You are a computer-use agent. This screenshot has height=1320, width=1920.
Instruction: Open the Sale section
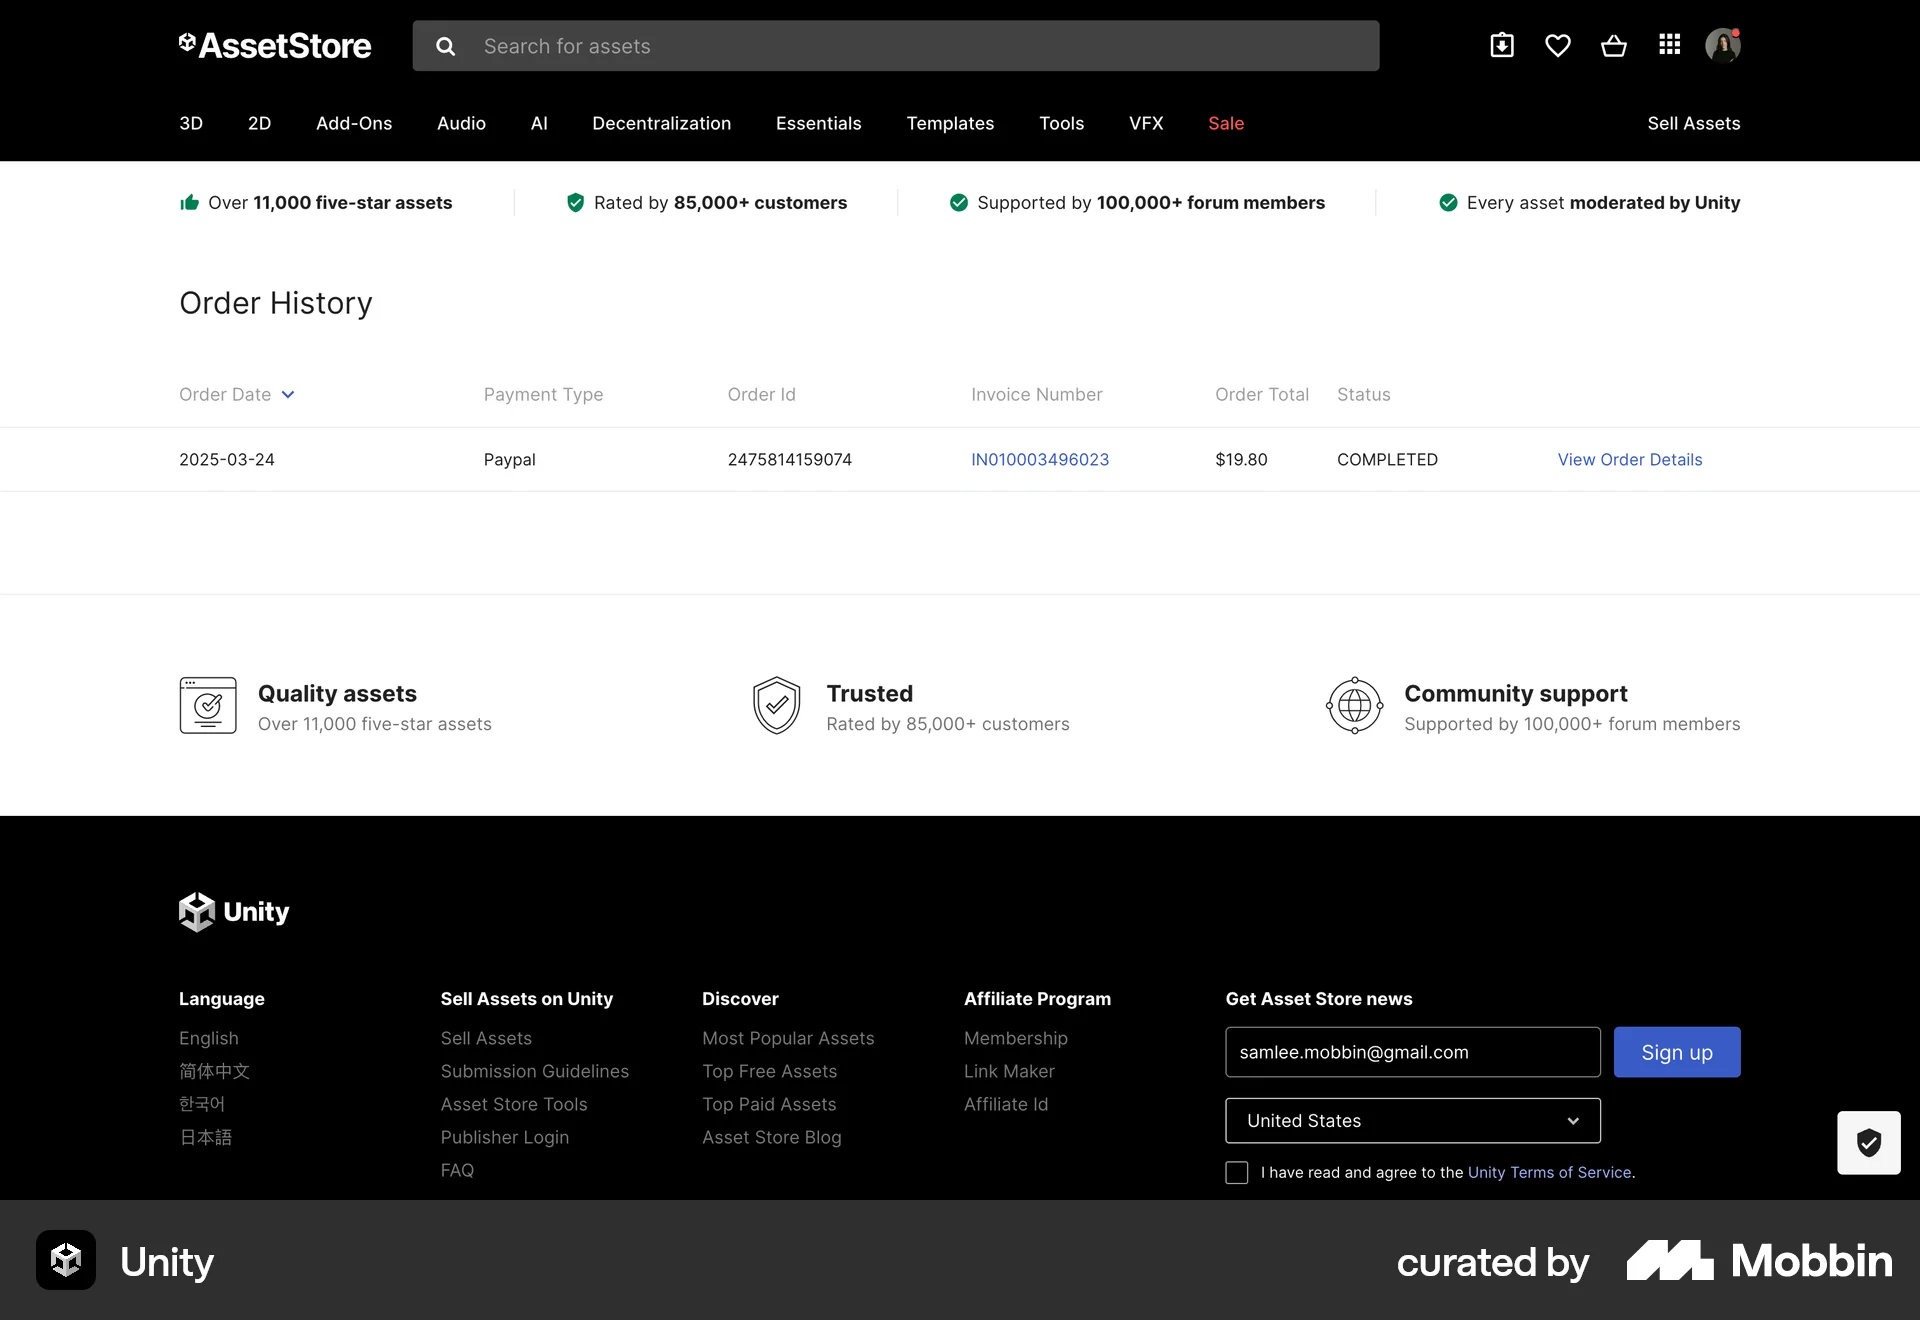tap(1226, 123)
